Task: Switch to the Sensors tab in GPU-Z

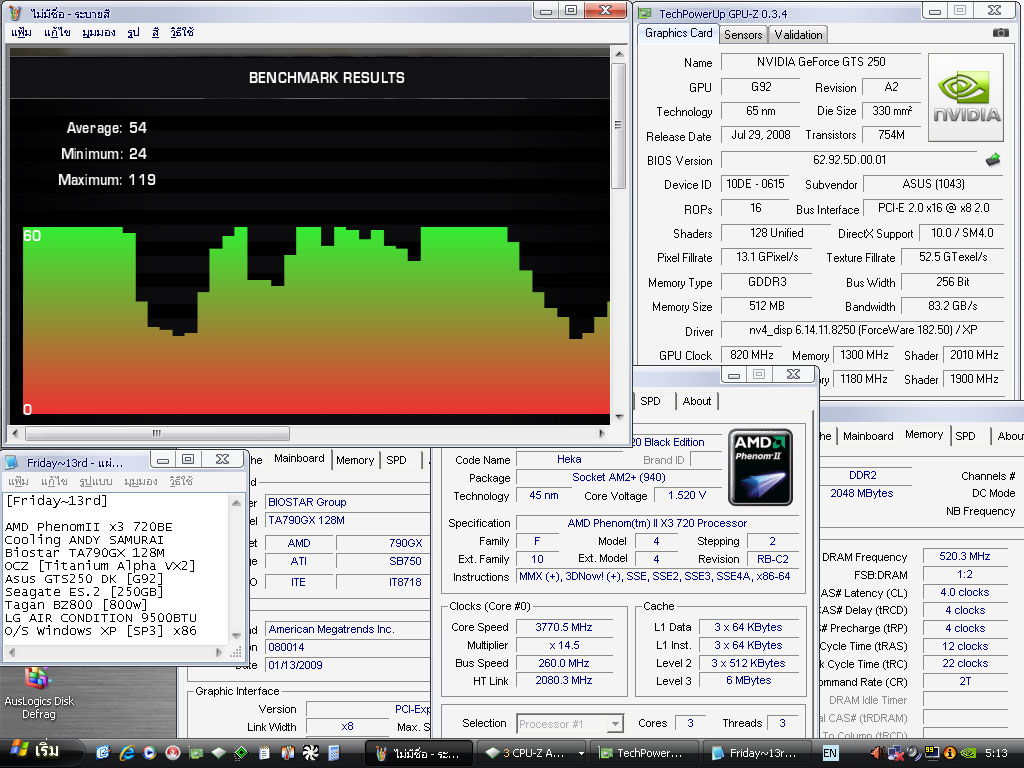Action: pyautogui.click(x=743, y=34)
